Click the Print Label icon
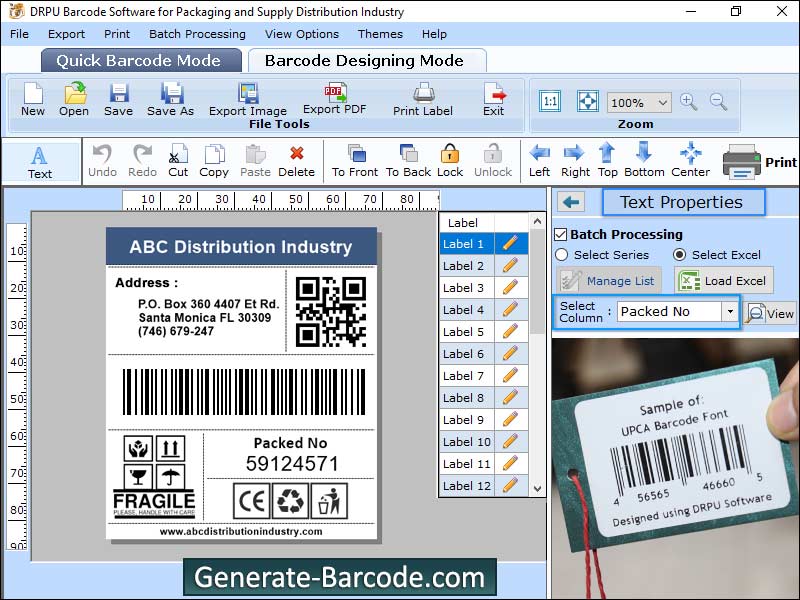 [x=422, y=100]
